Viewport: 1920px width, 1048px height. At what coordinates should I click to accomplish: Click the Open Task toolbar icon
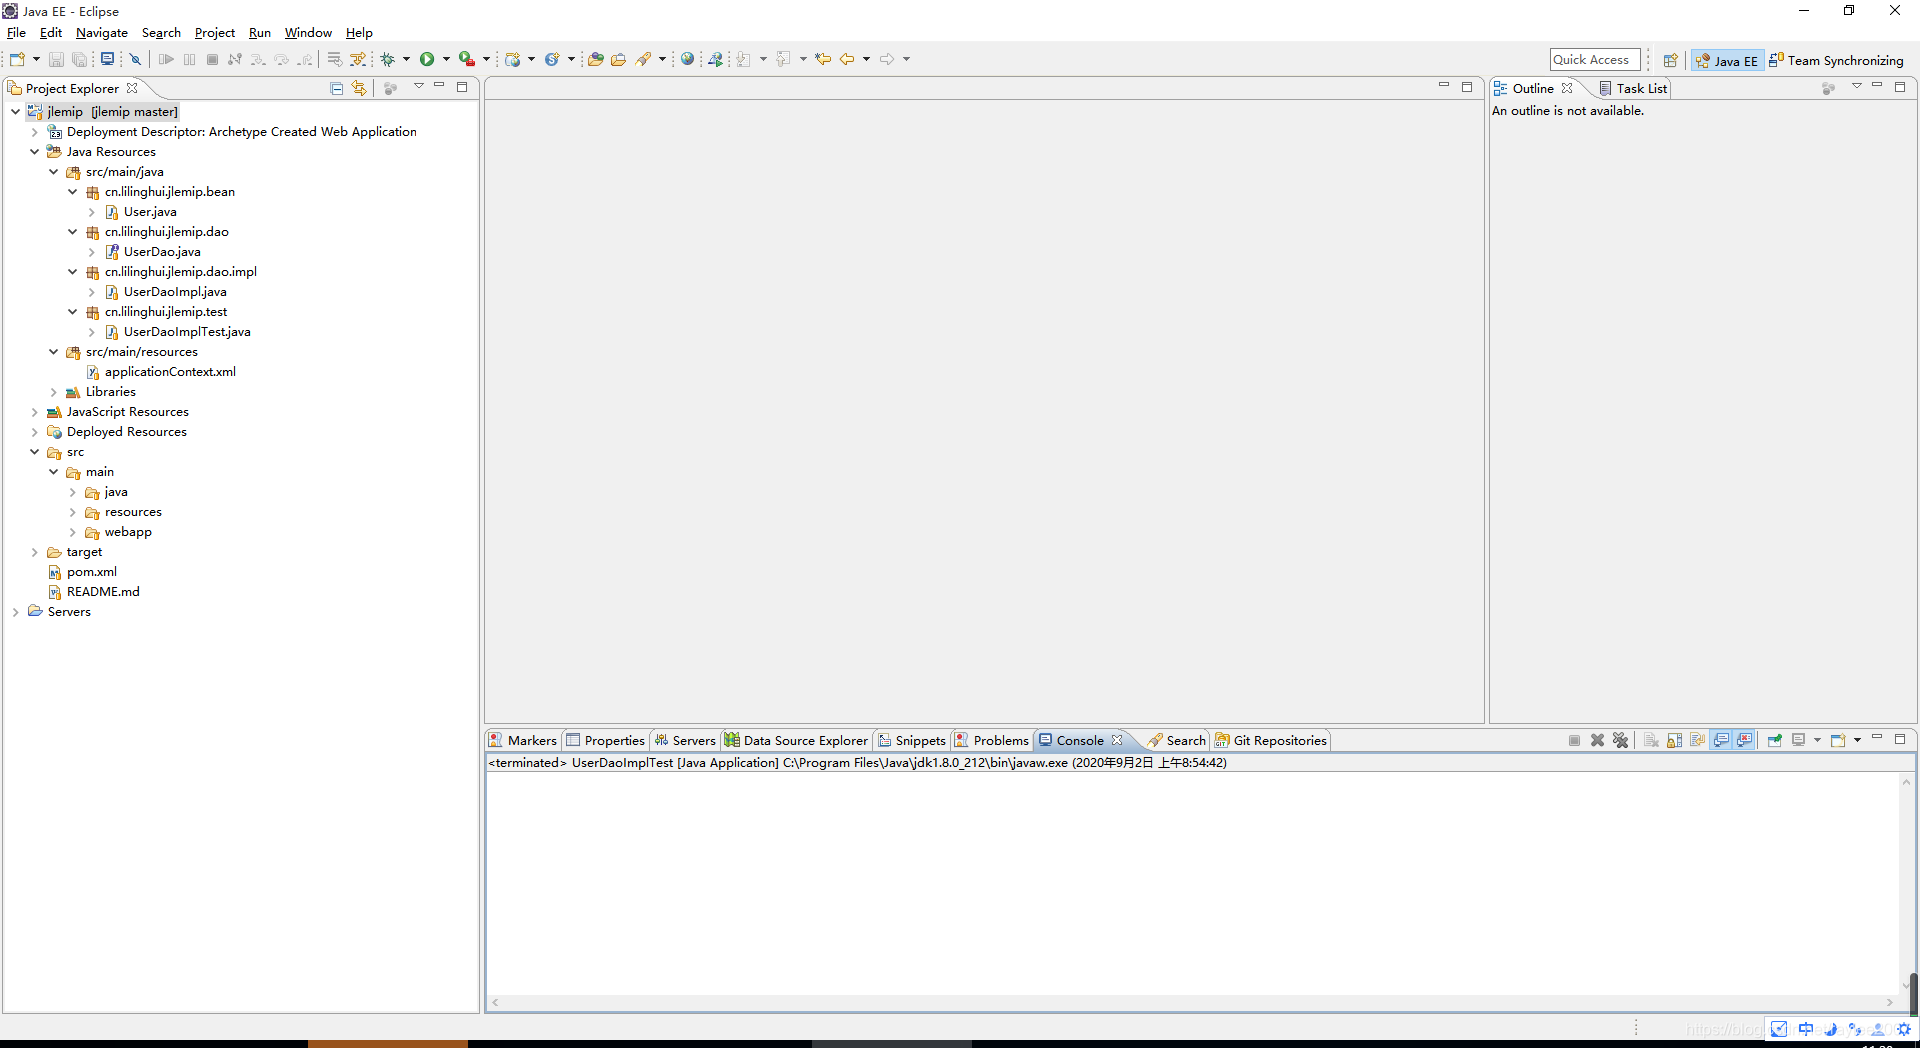pyautogui.click(x=618, y=59)
